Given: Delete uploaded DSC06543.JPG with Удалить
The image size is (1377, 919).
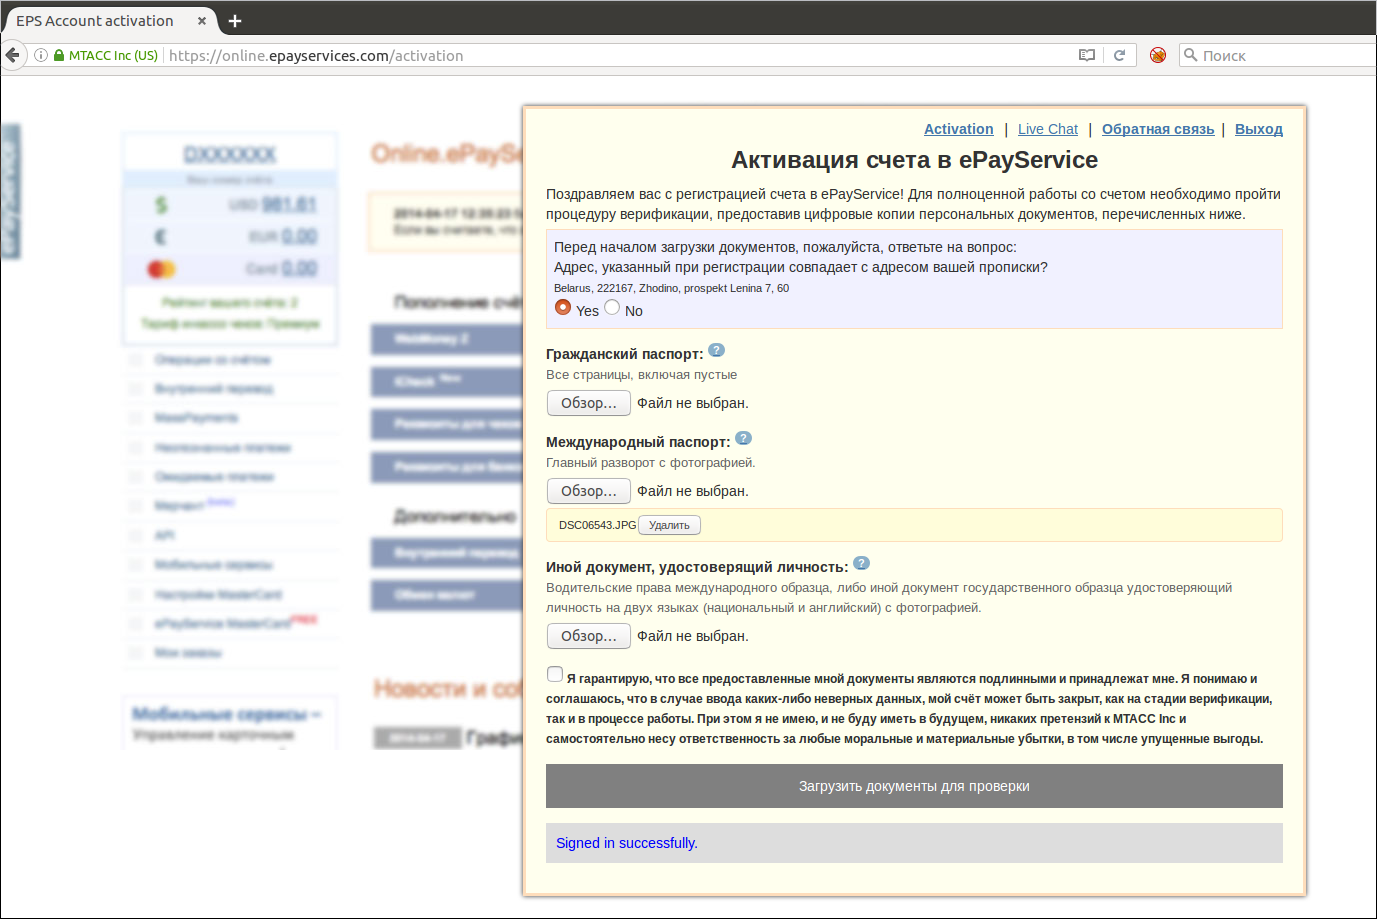Looking at the screenshot, I should click(669, 525).
